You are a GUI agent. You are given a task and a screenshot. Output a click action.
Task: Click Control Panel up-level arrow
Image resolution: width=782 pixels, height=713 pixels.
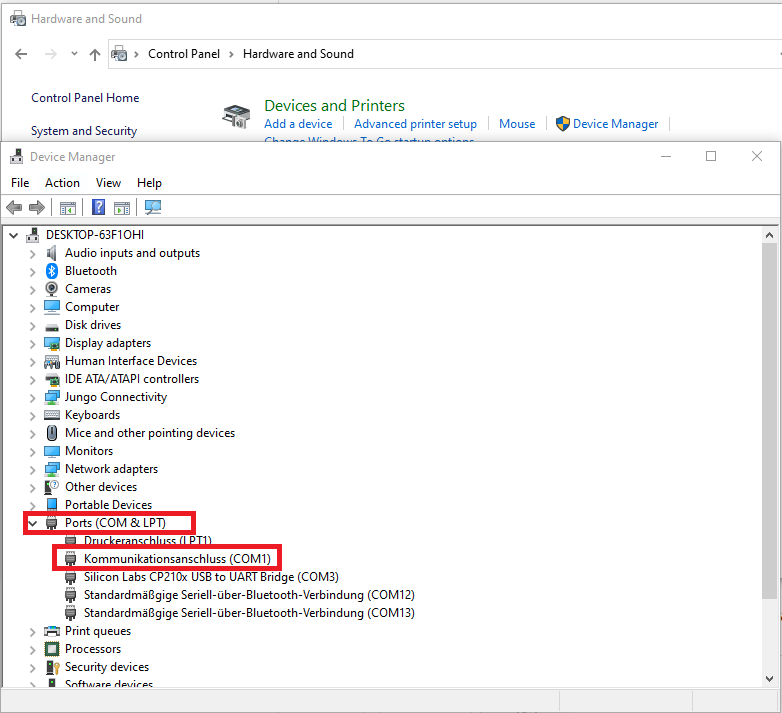point(95,54)
